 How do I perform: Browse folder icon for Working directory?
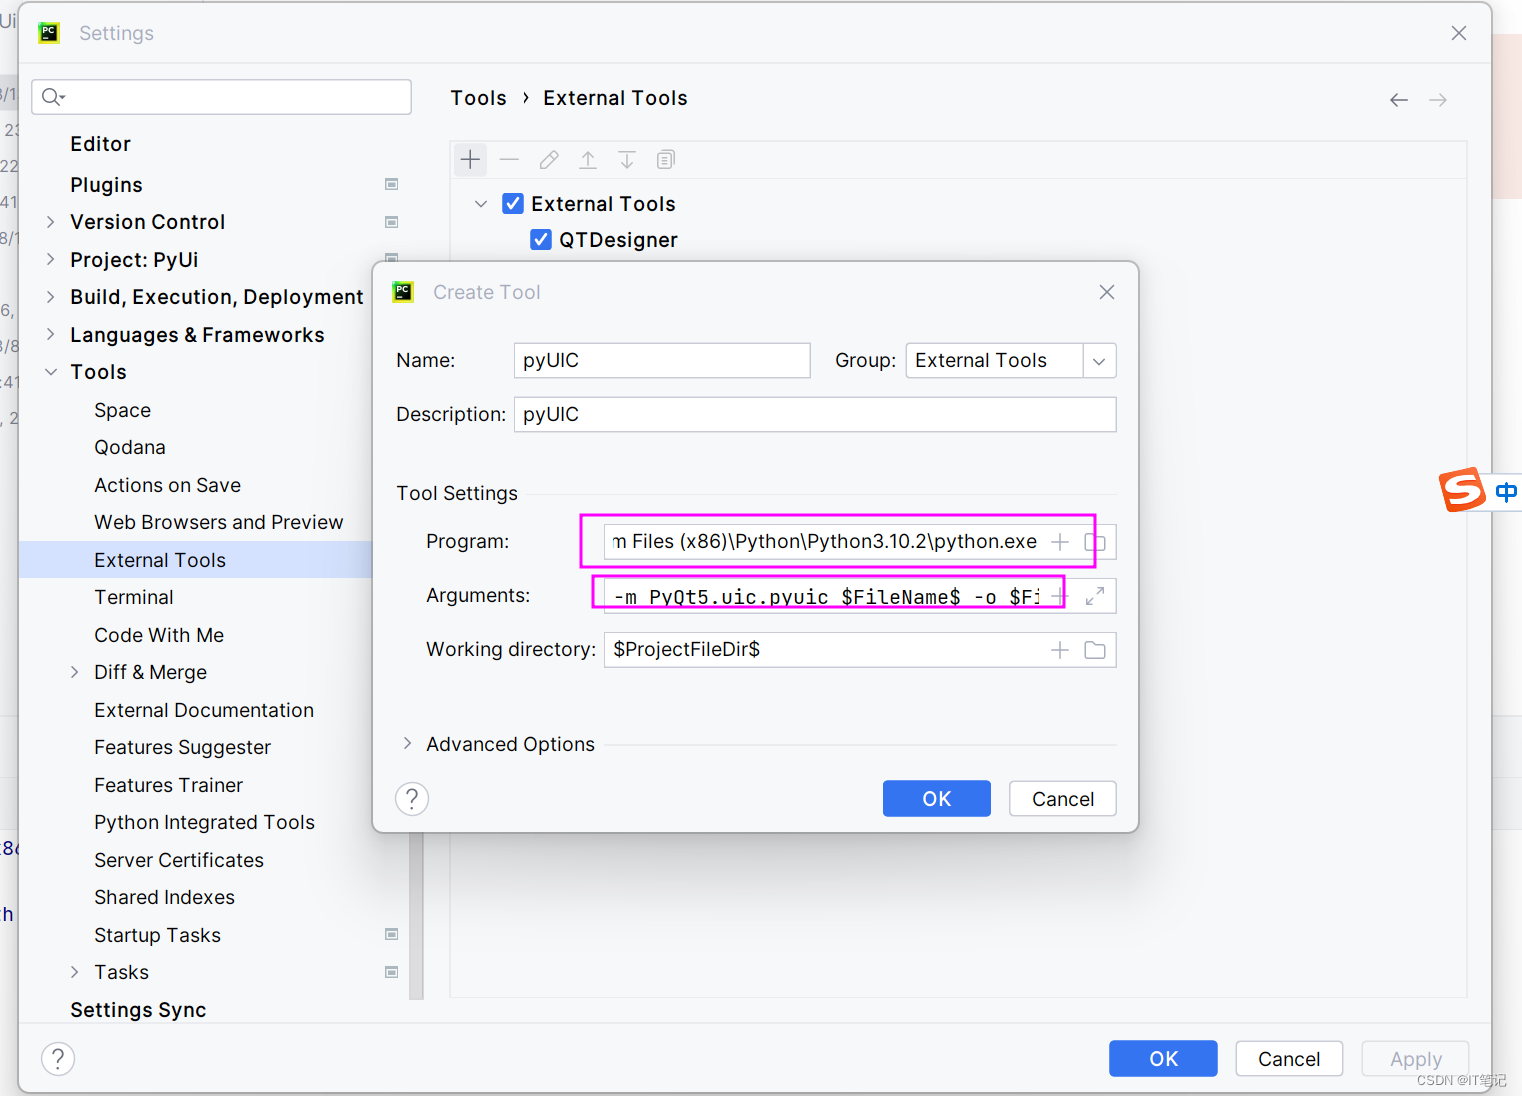[x=1095, y=650]
